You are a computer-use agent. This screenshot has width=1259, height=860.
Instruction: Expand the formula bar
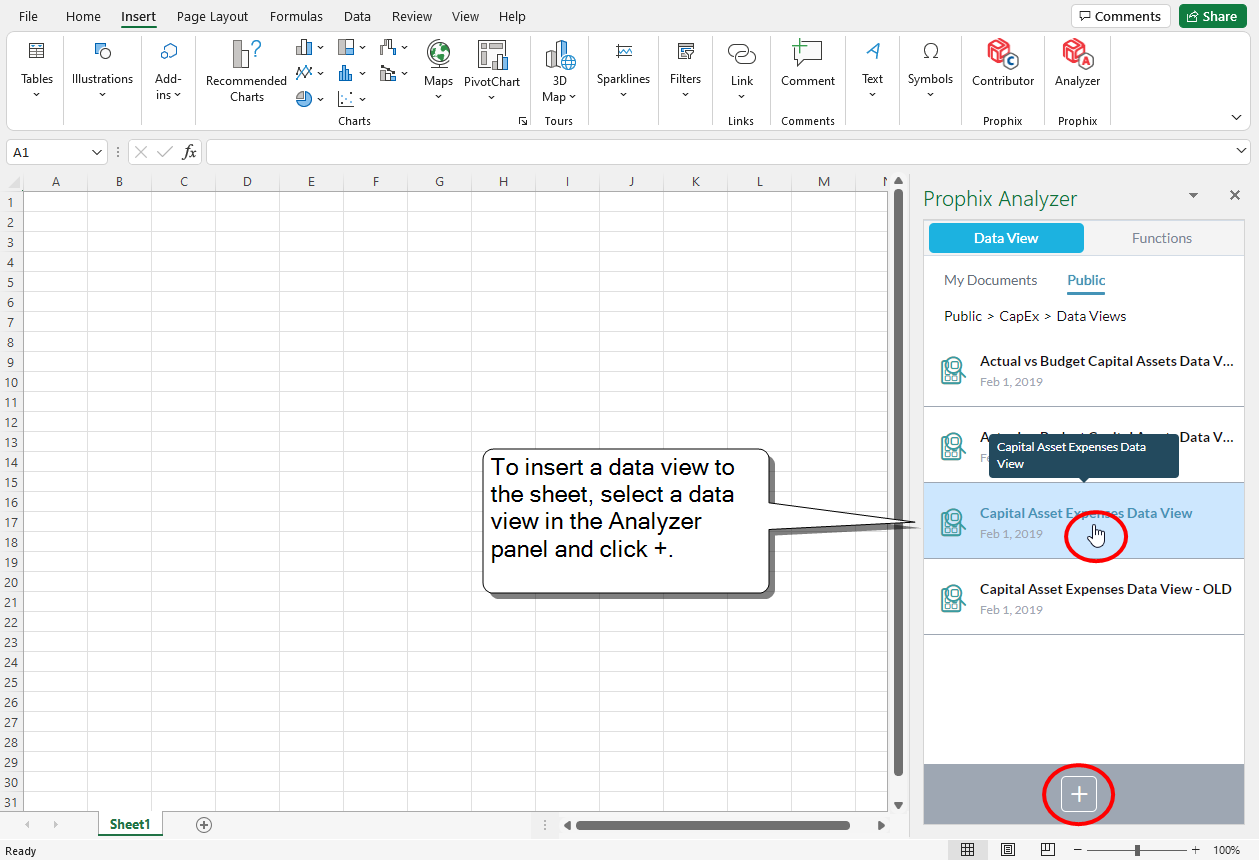click(1242, 151)
